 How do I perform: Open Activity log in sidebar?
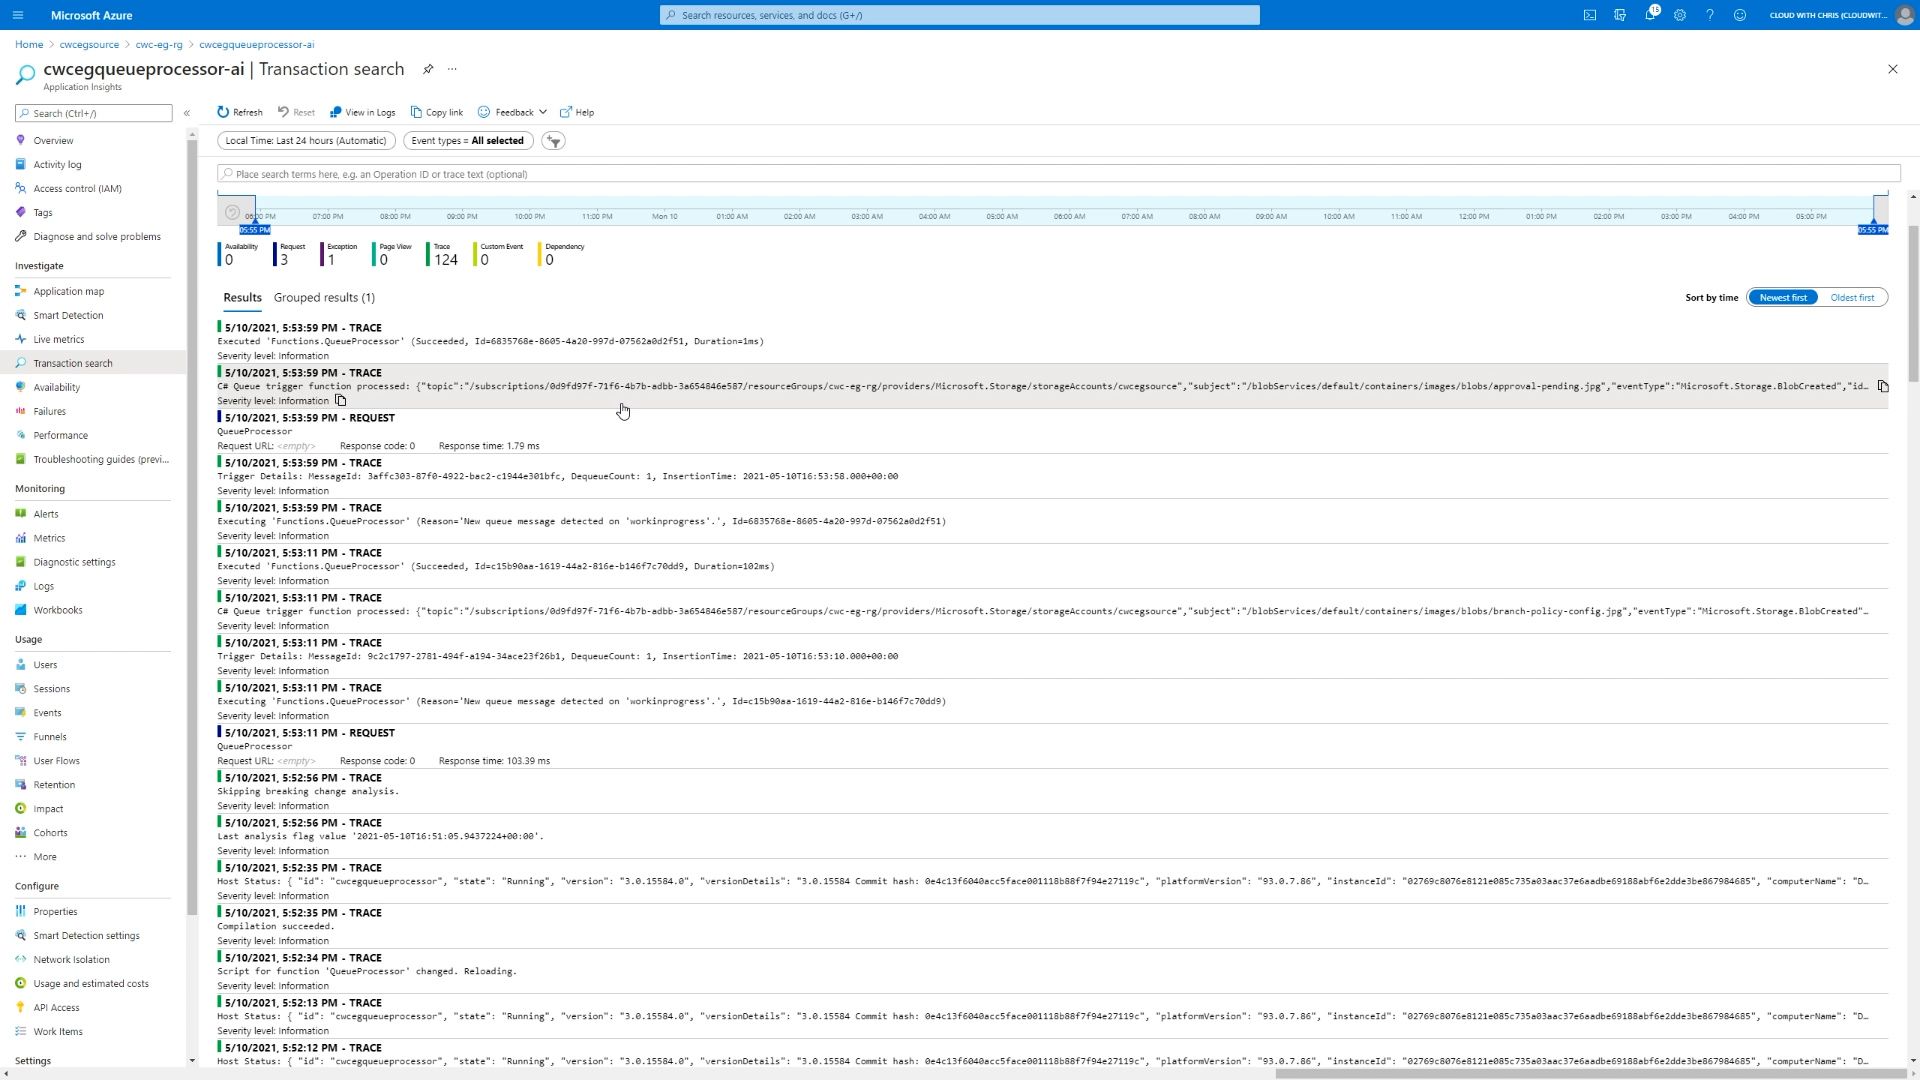[57, 165]
